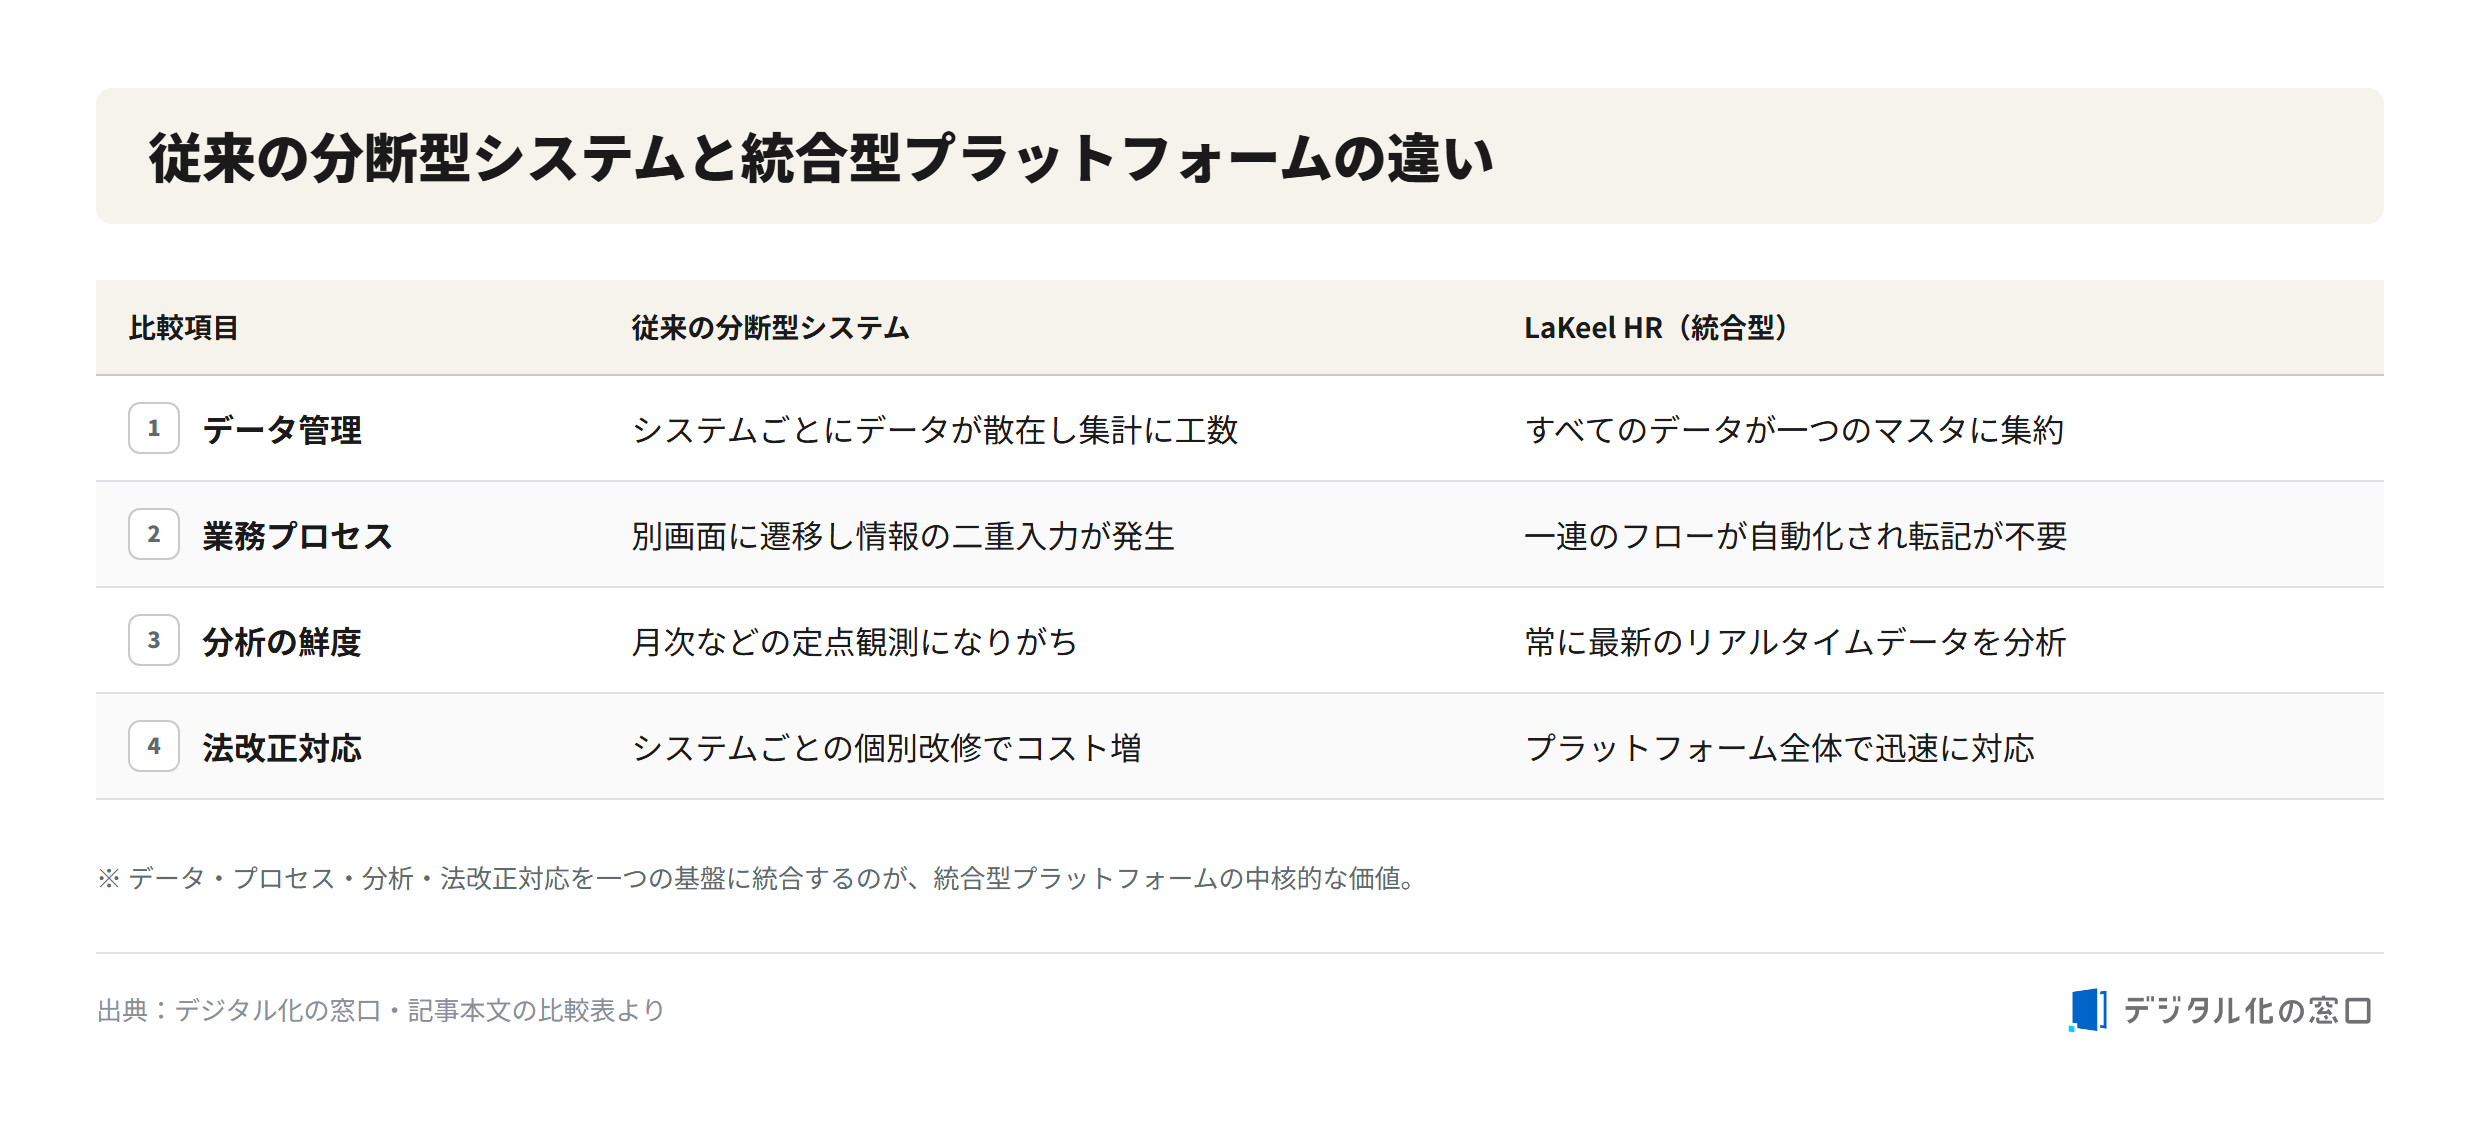Image resolution: width=2480 pixels, height=1126 pixels.
Task: Click cell システムごとの個別改修でコスト増
Action: pyautogui.click(x=887, y=748)
